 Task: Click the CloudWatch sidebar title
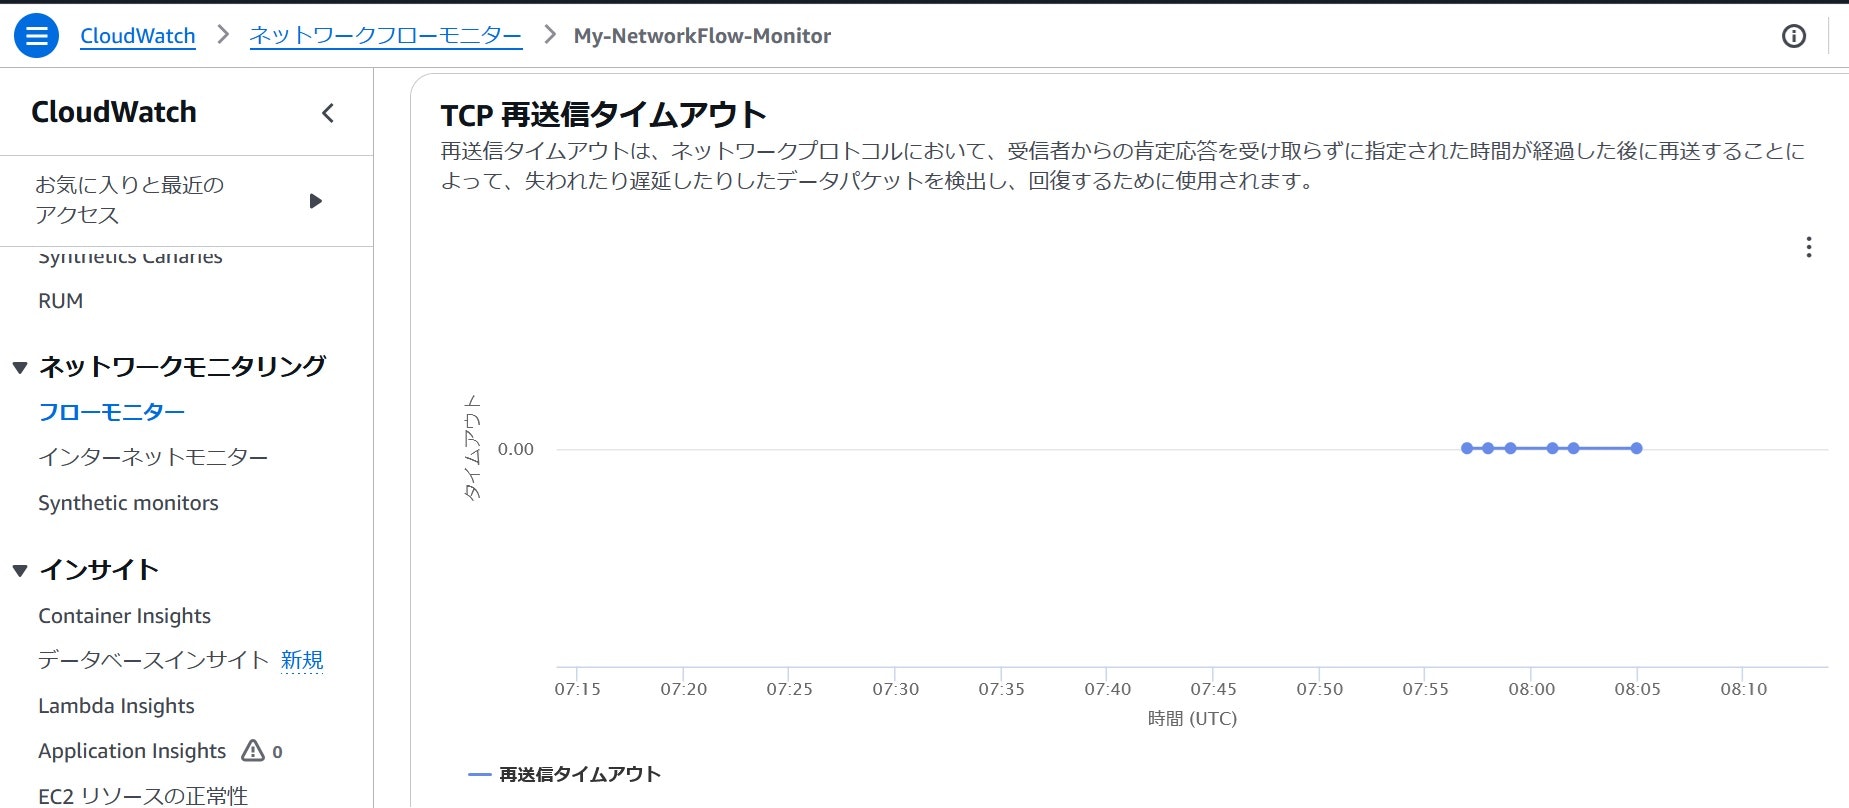(x=114, y=112)
